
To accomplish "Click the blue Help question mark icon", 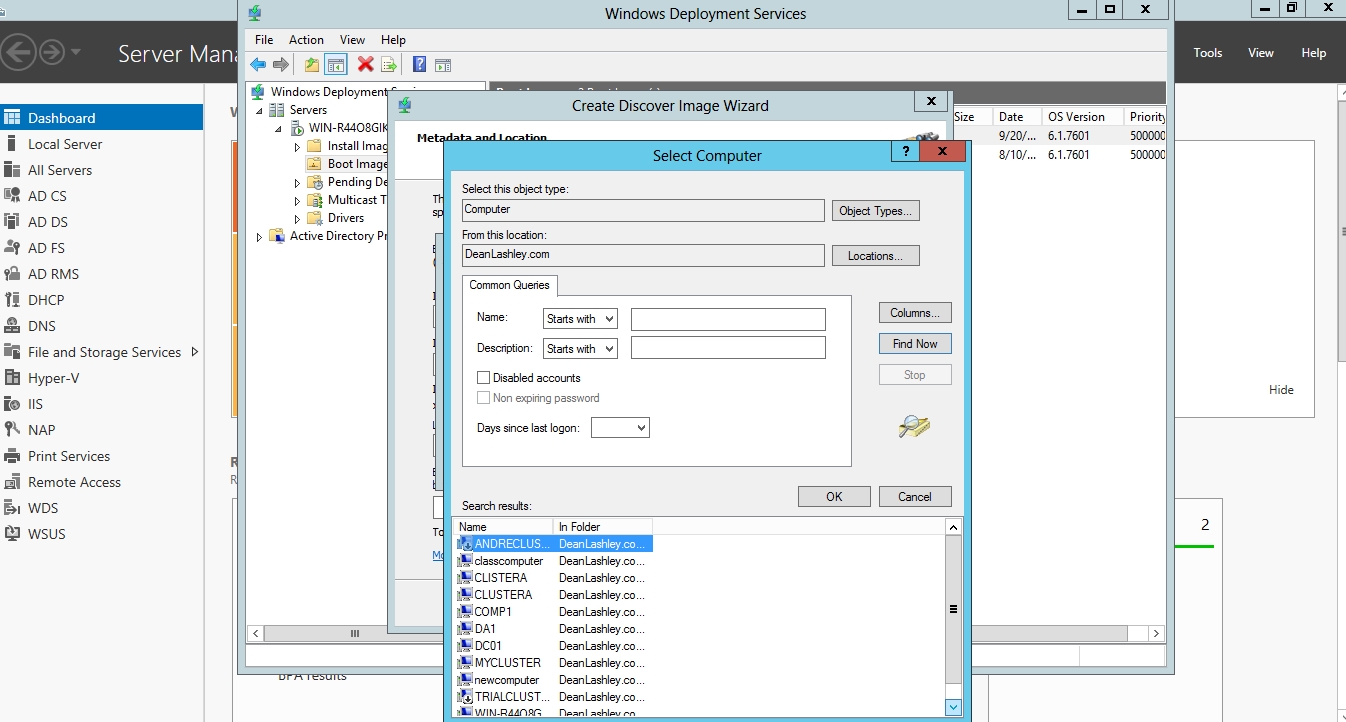I will [419, 65].
